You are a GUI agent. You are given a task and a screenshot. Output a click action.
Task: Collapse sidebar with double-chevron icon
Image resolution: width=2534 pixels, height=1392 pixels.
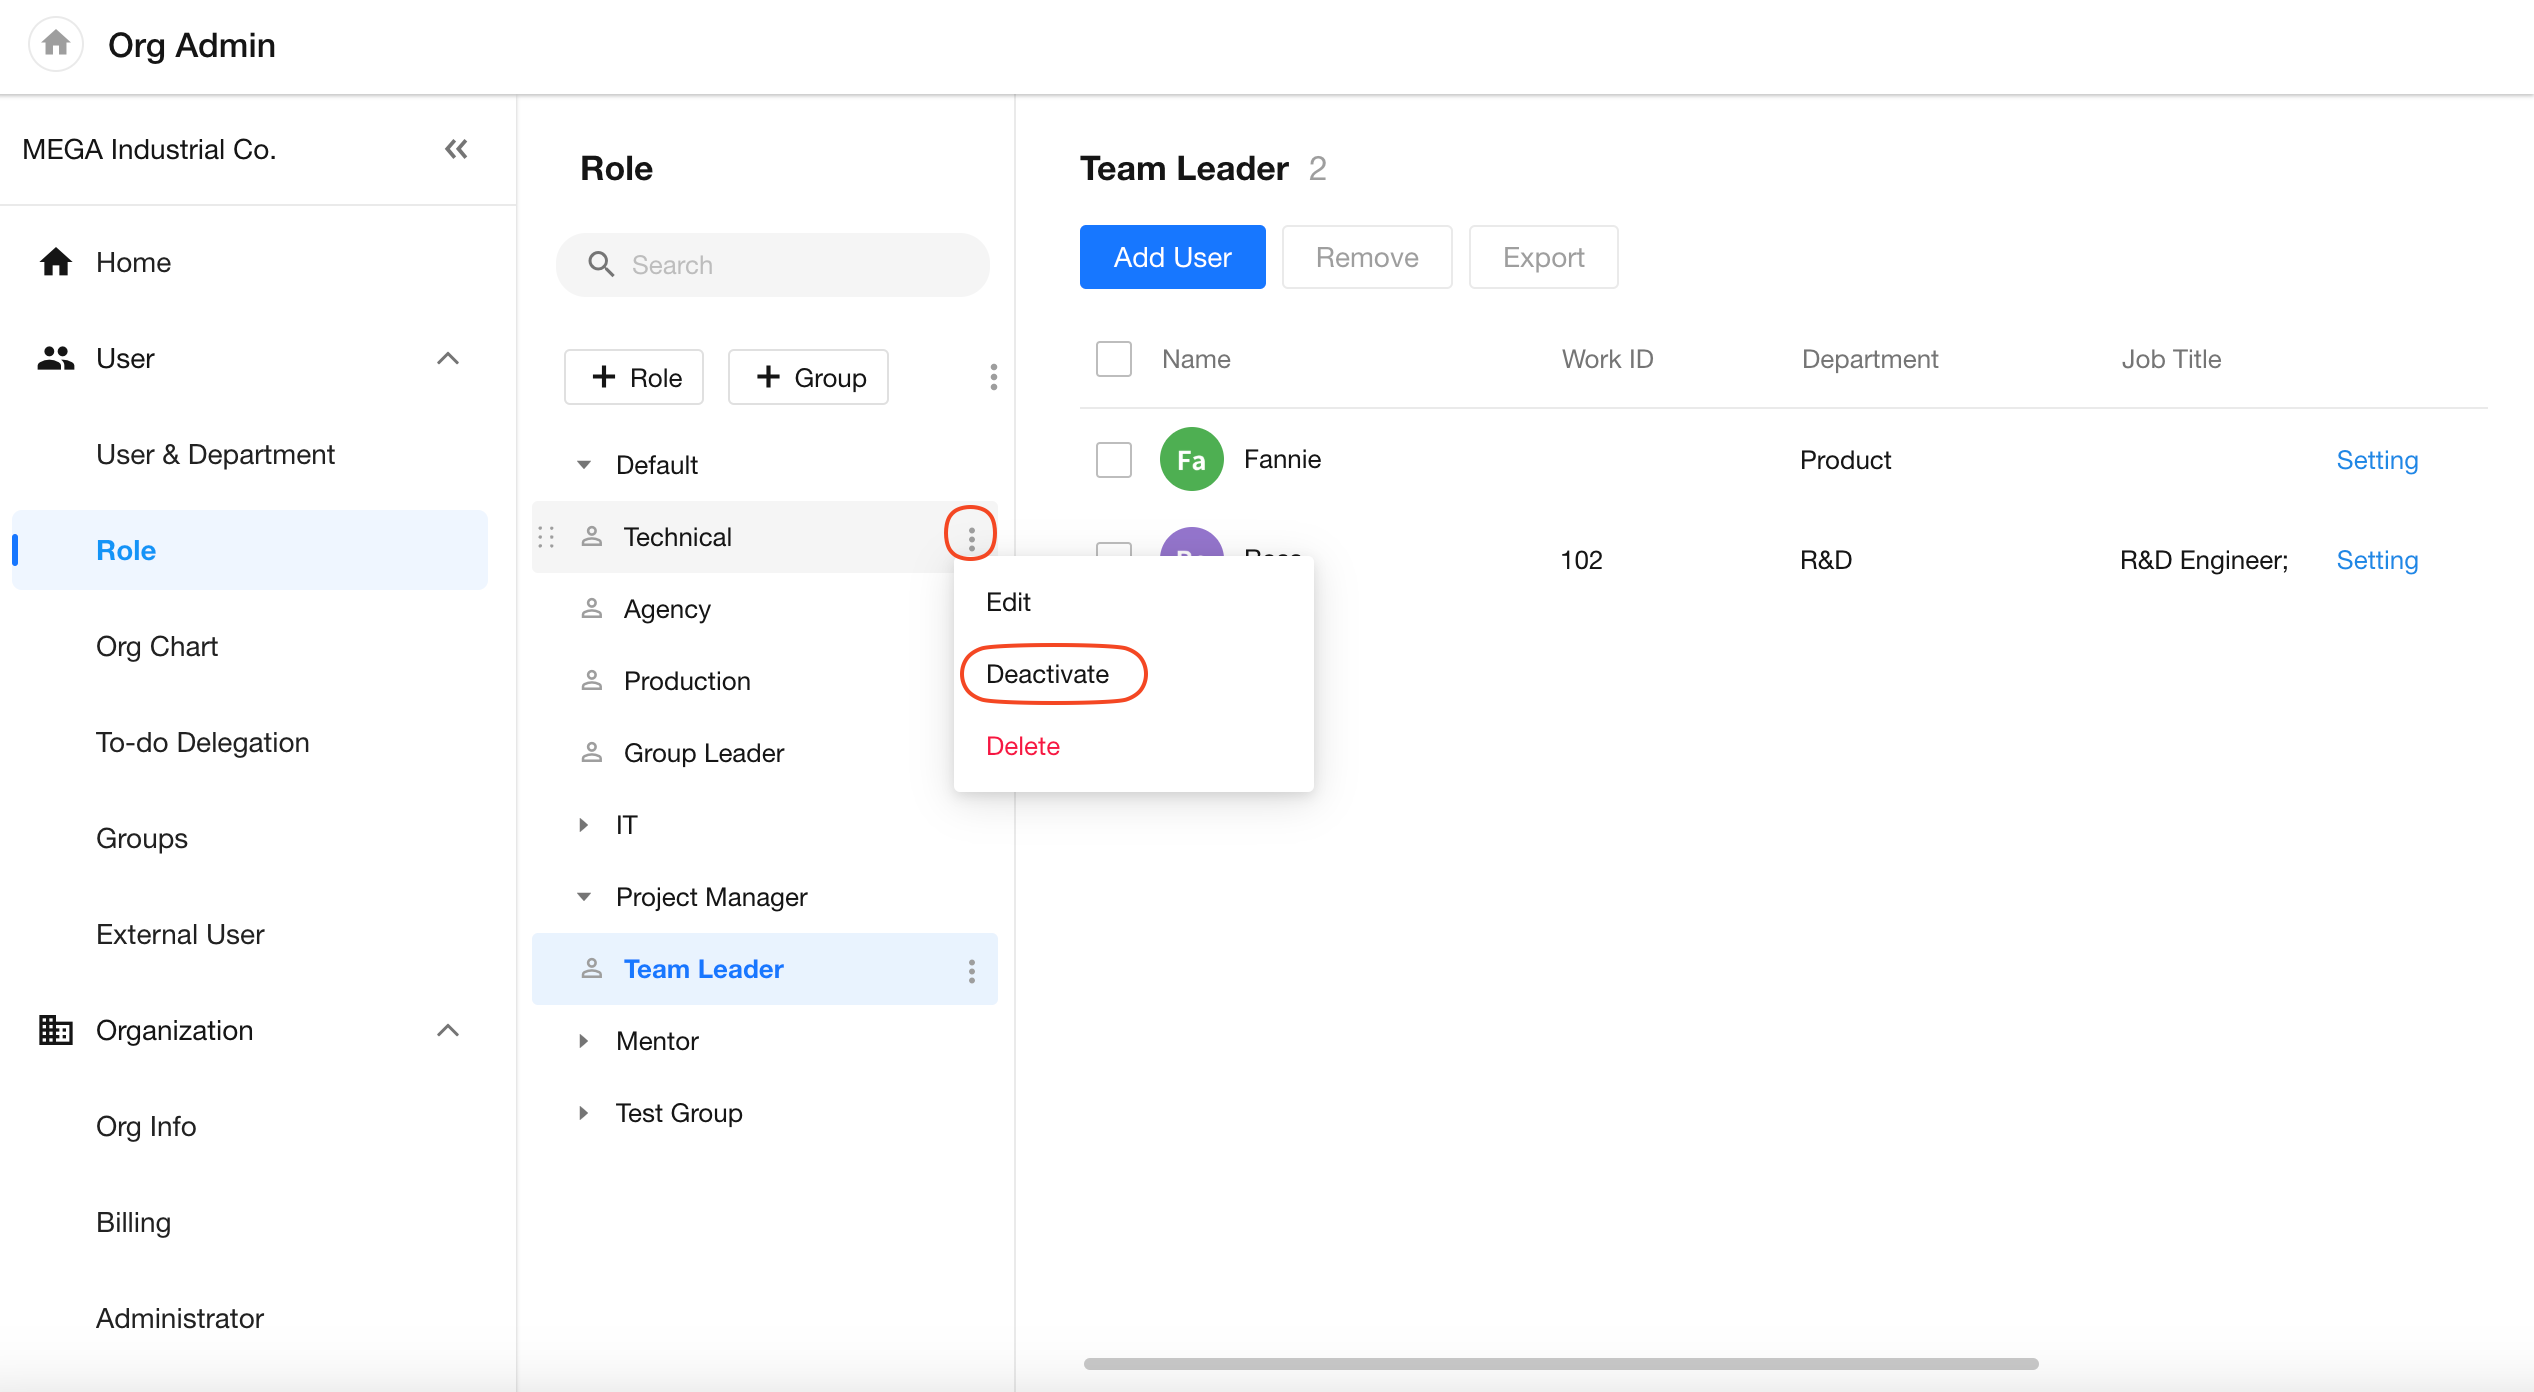click(x=456, y=149)
